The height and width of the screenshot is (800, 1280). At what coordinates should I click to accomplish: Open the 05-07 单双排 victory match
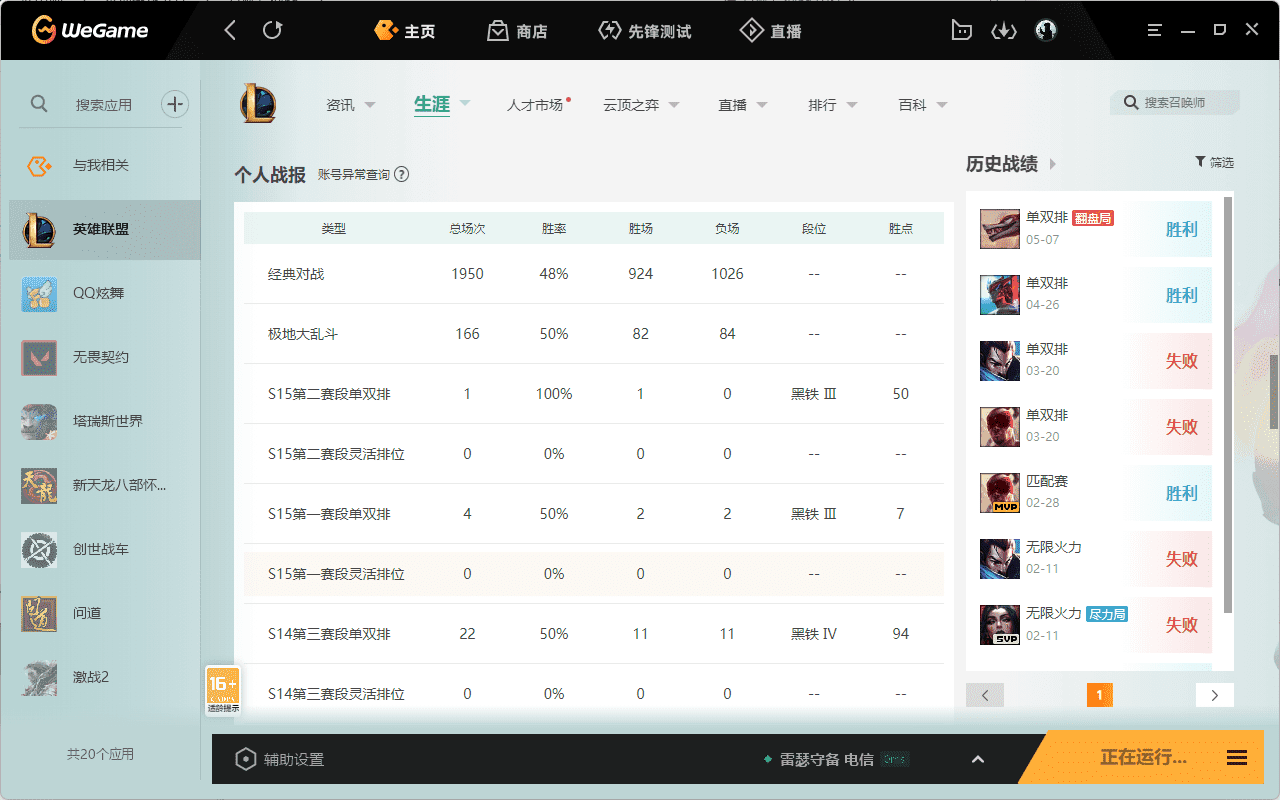[x=1095, y=229]
